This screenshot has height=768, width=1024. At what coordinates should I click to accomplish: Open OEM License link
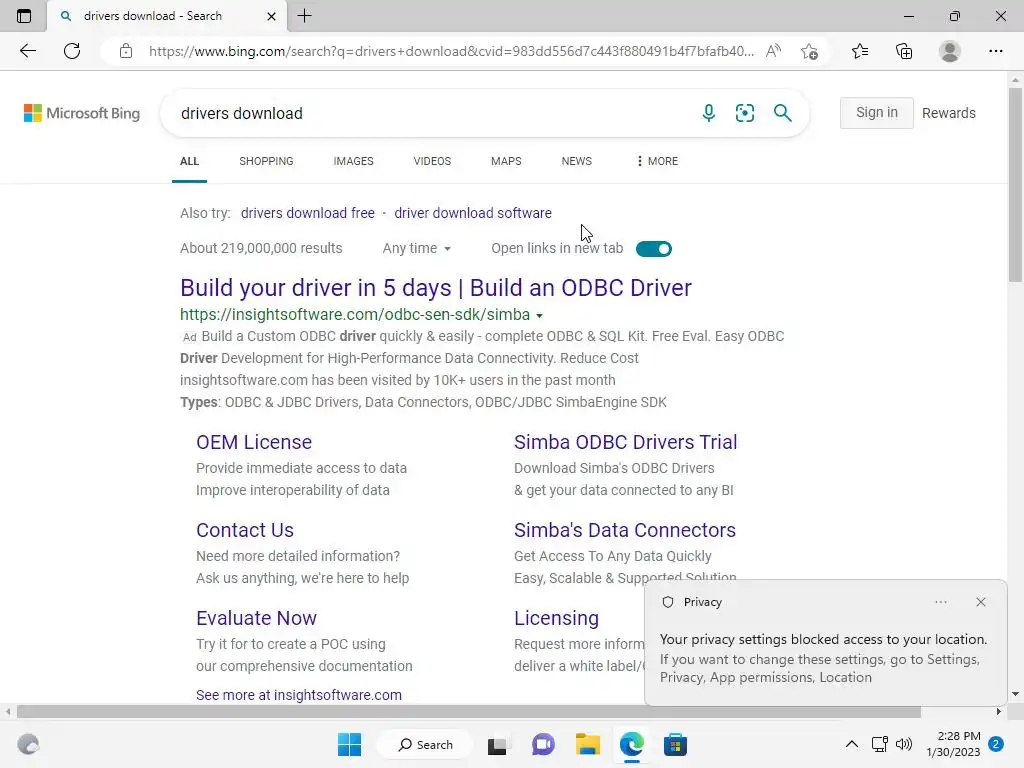click(x=254, y=442)
